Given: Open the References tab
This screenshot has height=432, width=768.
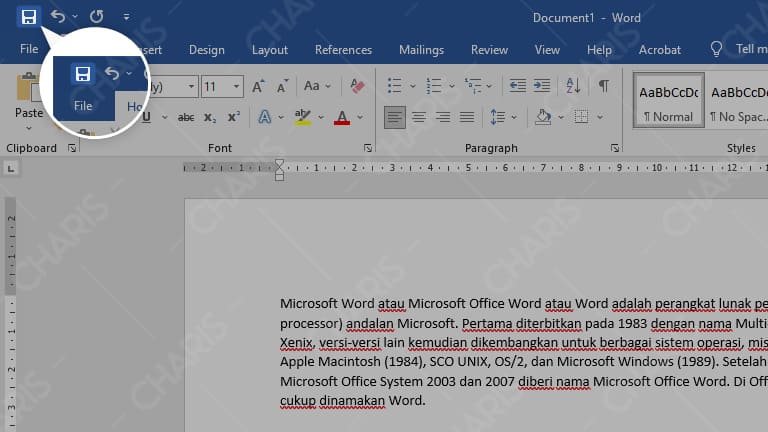Looking at the screenshot, I should [x=343, y=50].
